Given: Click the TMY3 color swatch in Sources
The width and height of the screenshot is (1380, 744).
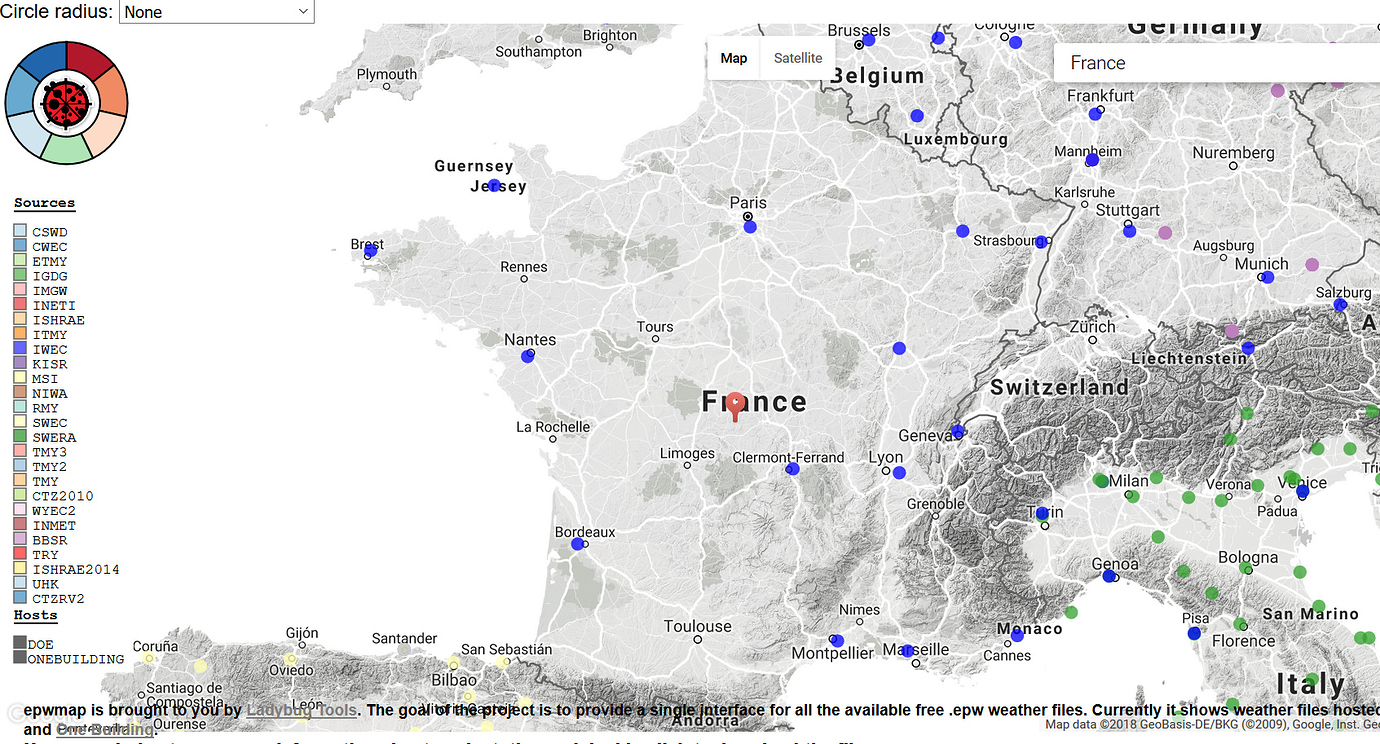Looking at the screenshot, I should click(x=19, y=451).
